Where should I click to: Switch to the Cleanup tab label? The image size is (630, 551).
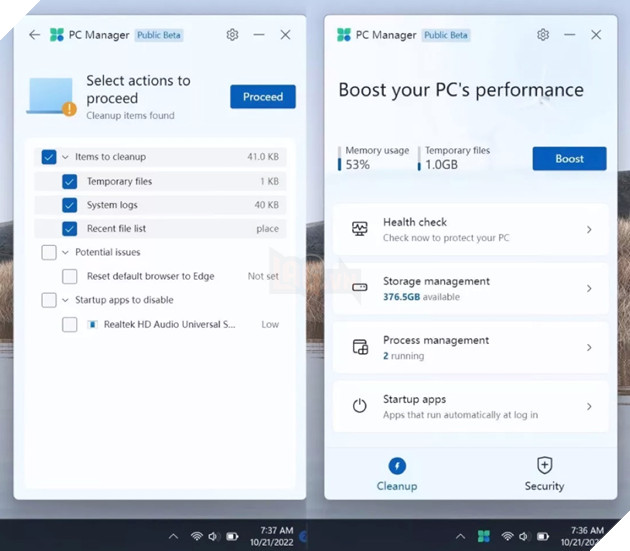[397, 486]
